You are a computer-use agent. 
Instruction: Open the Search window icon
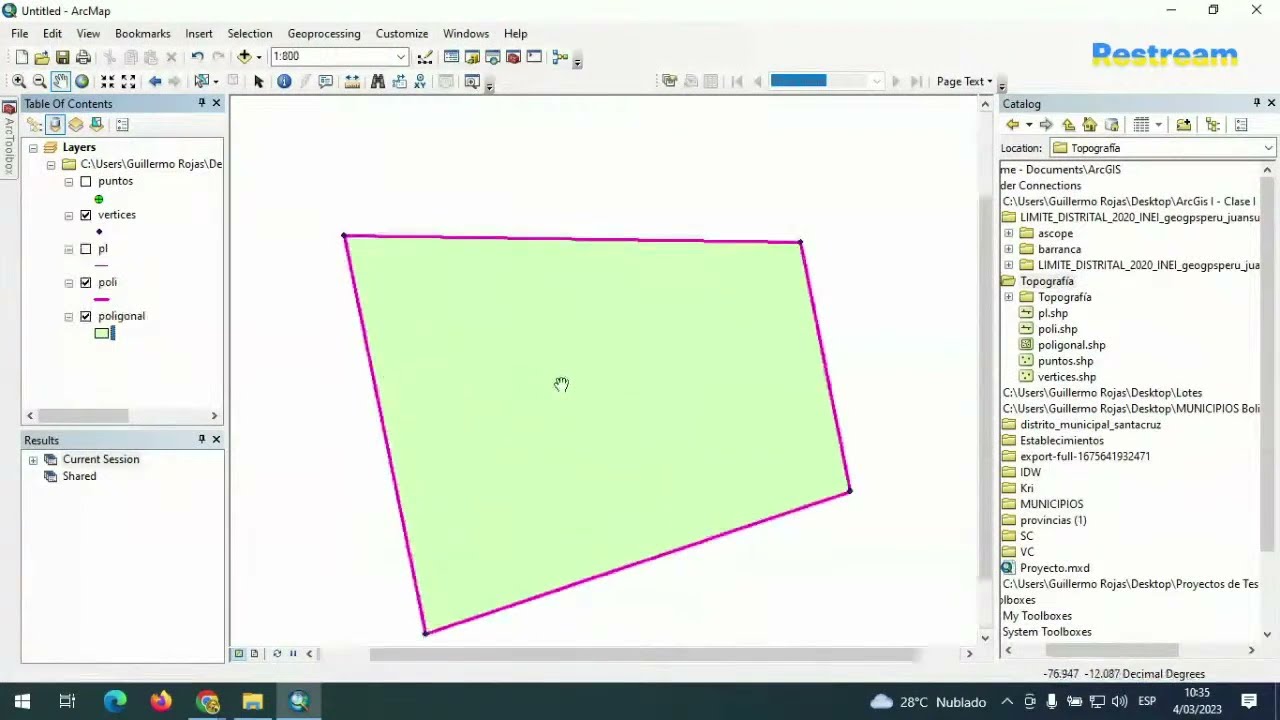492,57
